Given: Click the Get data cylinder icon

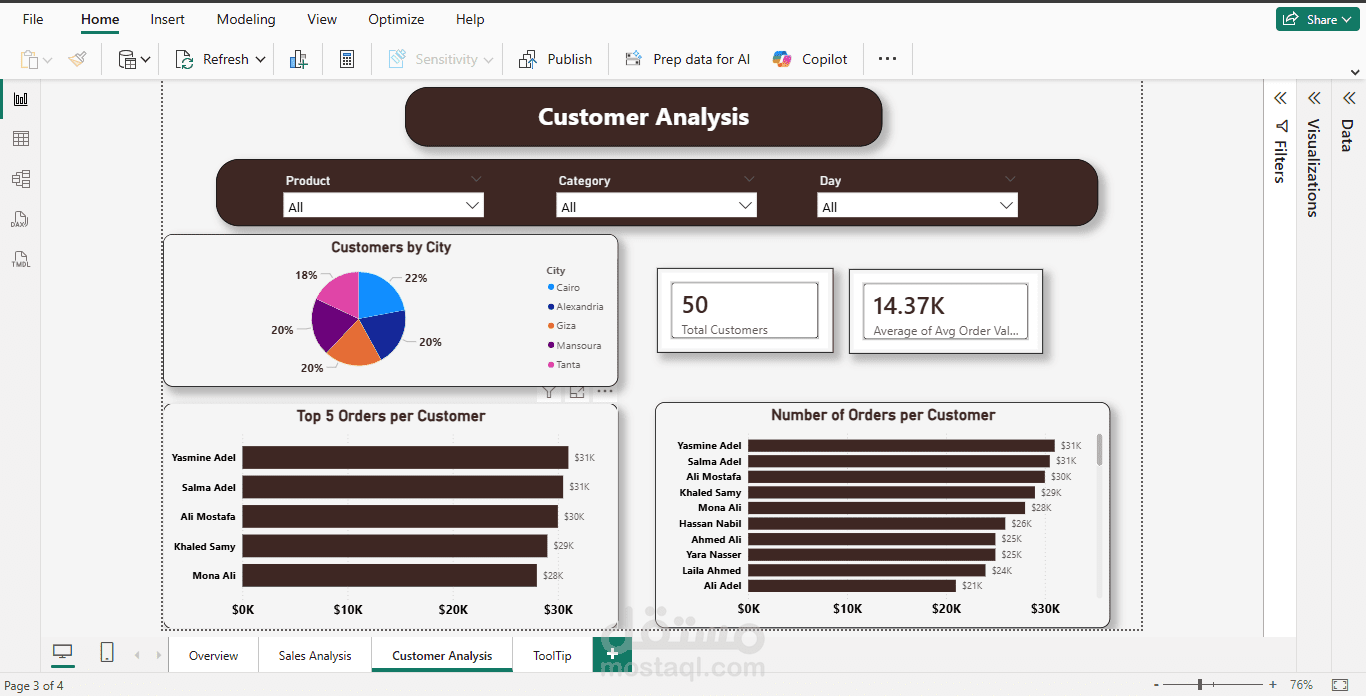Looking at the screenshot, I should coord(127,59).
